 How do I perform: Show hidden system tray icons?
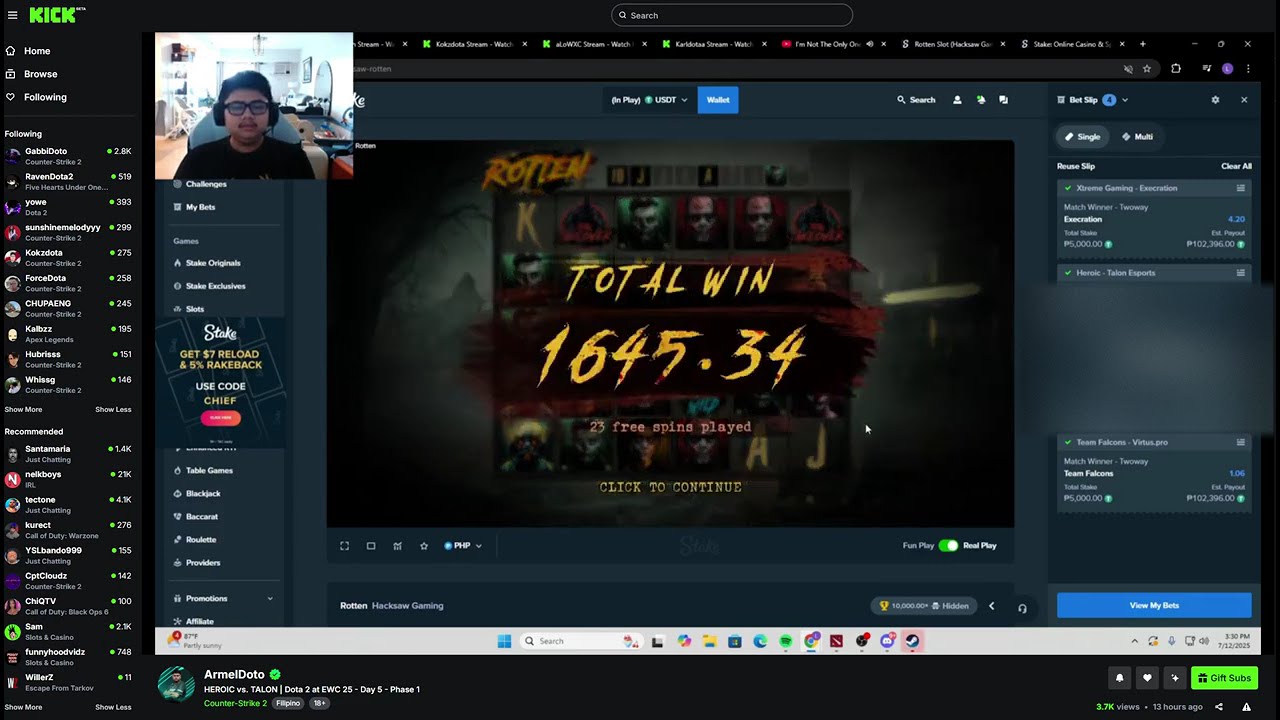pyautogui.click(x=1134, y=641)
